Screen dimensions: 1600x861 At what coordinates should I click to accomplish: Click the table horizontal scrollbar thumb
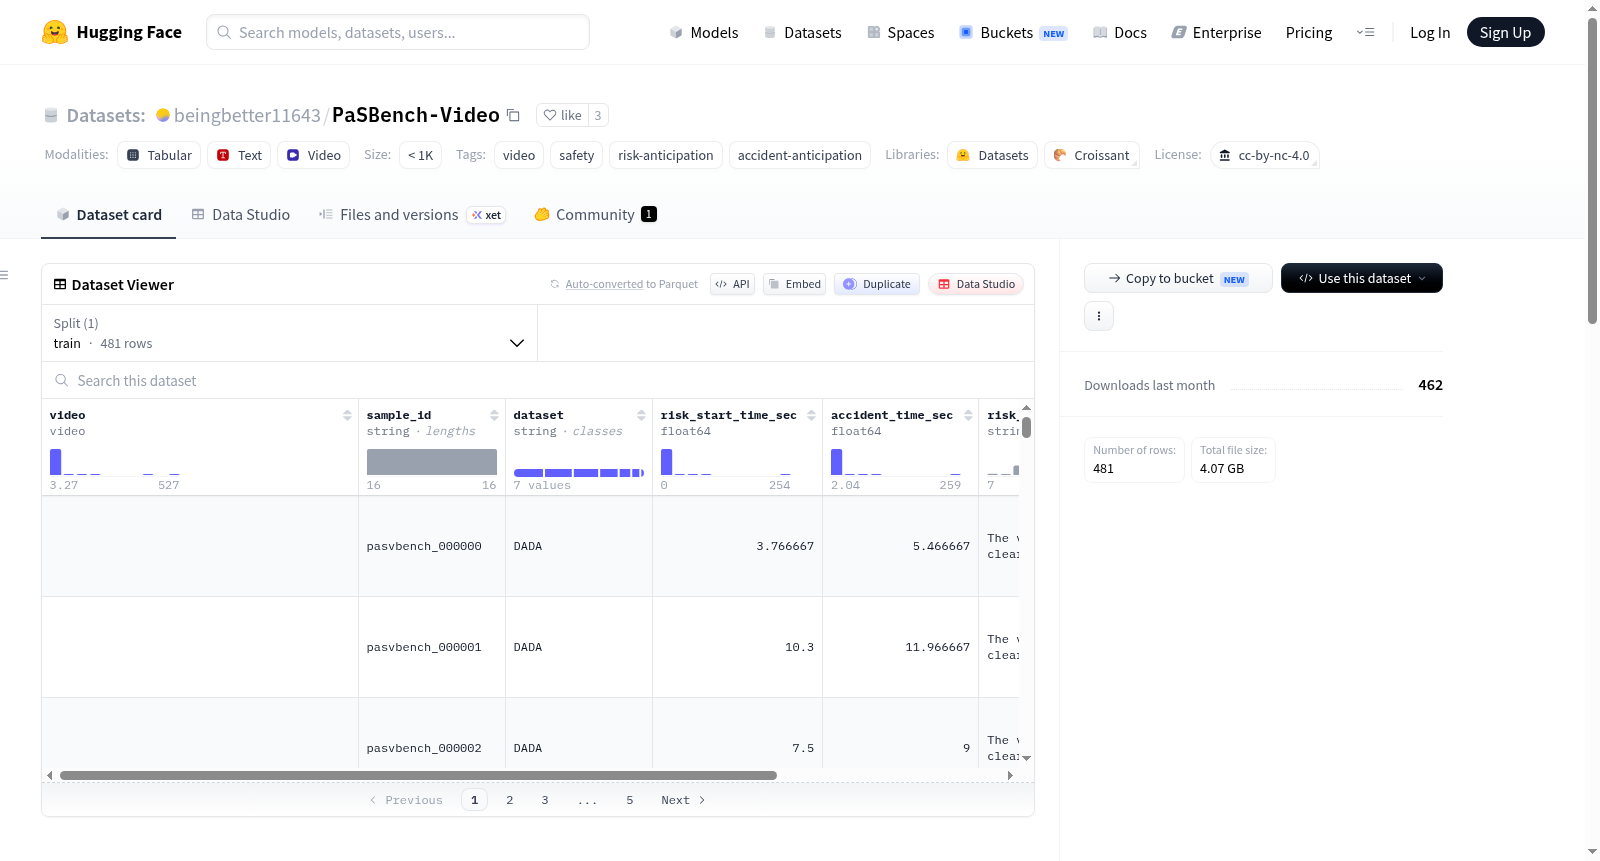(418, 775)
